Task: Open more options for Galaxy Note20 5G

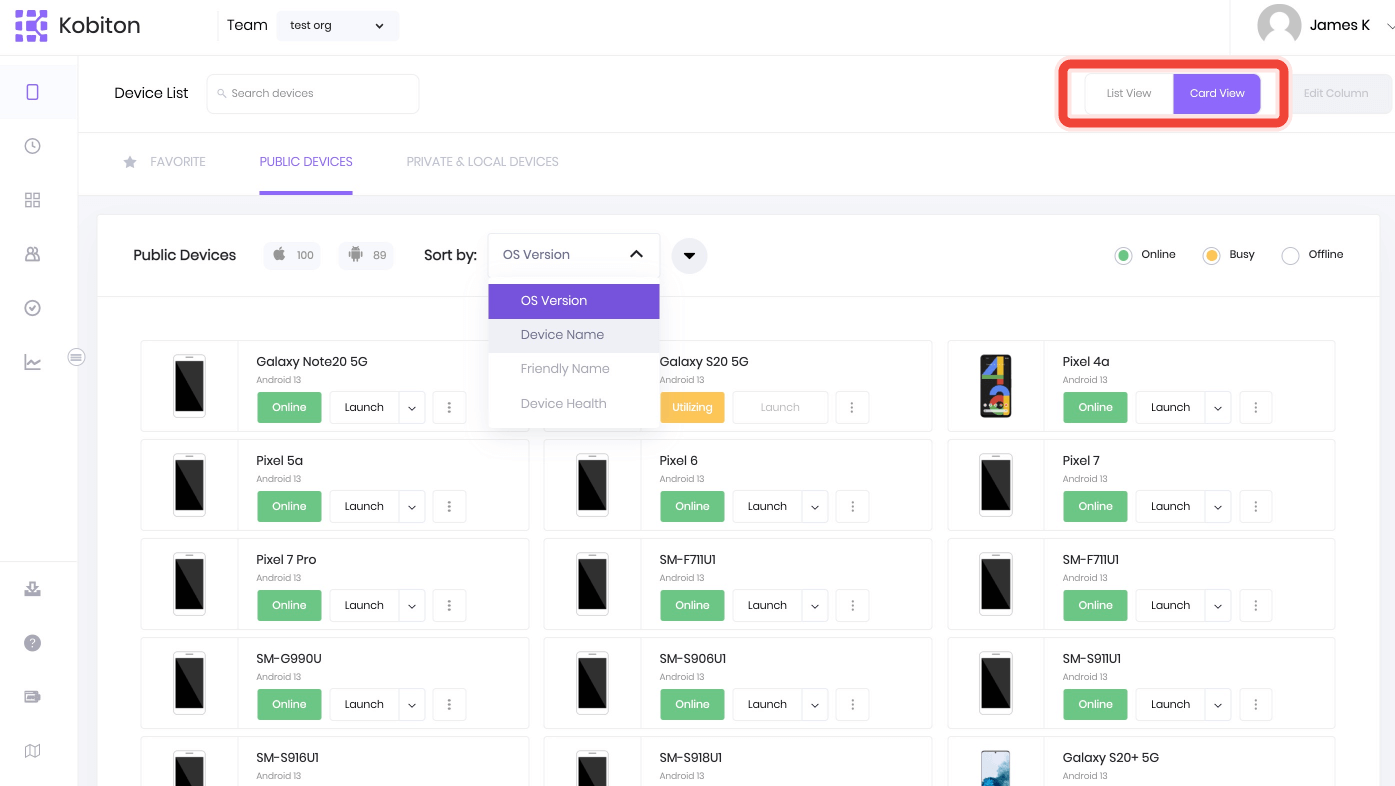Action: pyautogui.click(x=450, y=407)
